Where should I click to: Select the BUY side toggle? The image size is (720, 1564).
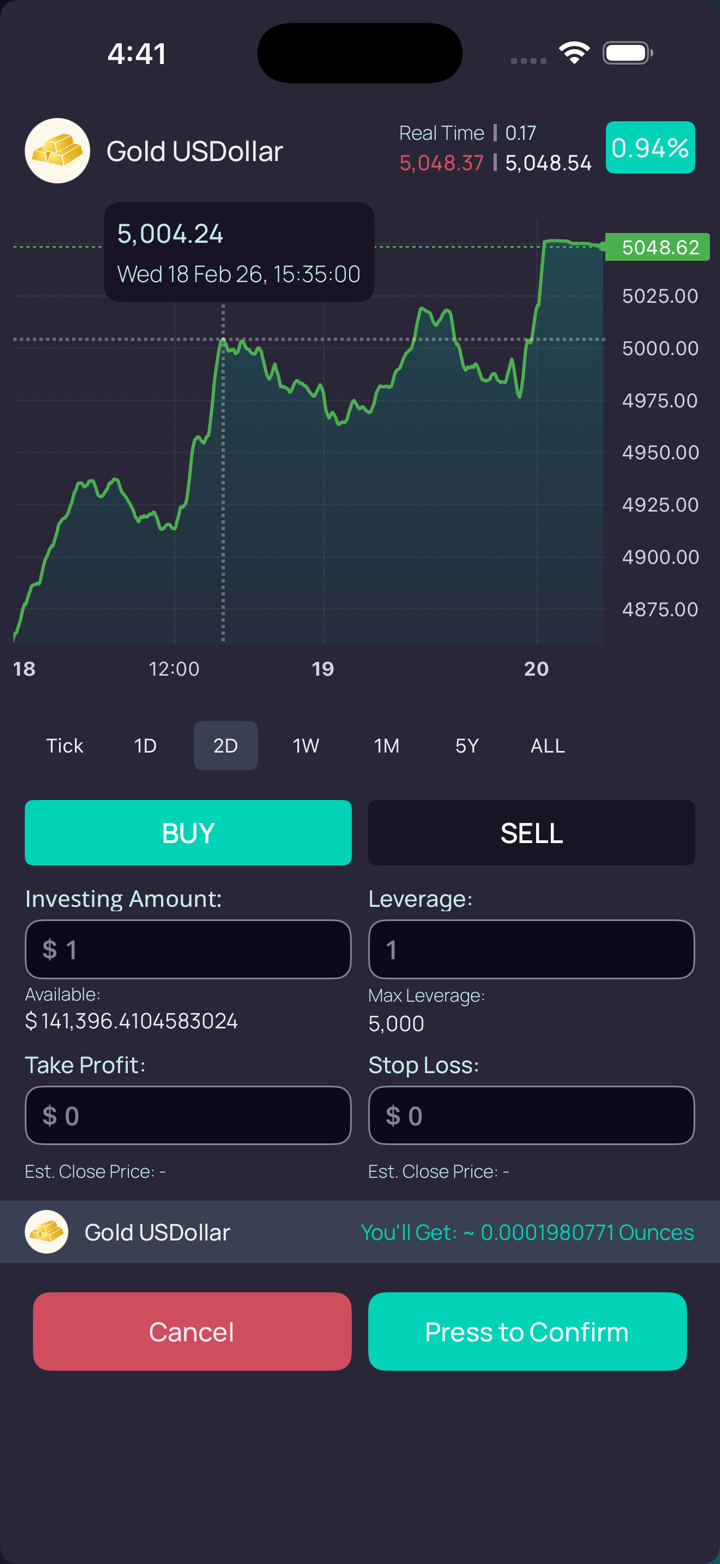(x=188, y=833)
